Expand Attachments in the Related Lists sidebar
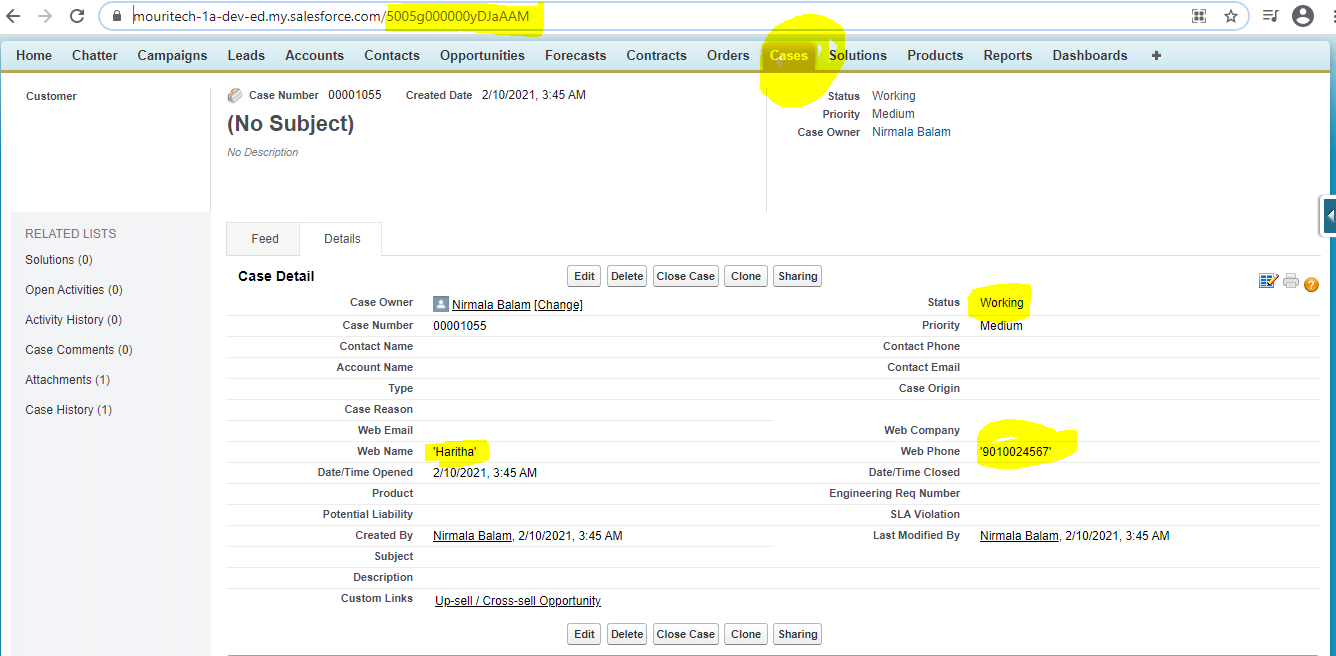 click(67, 379)
